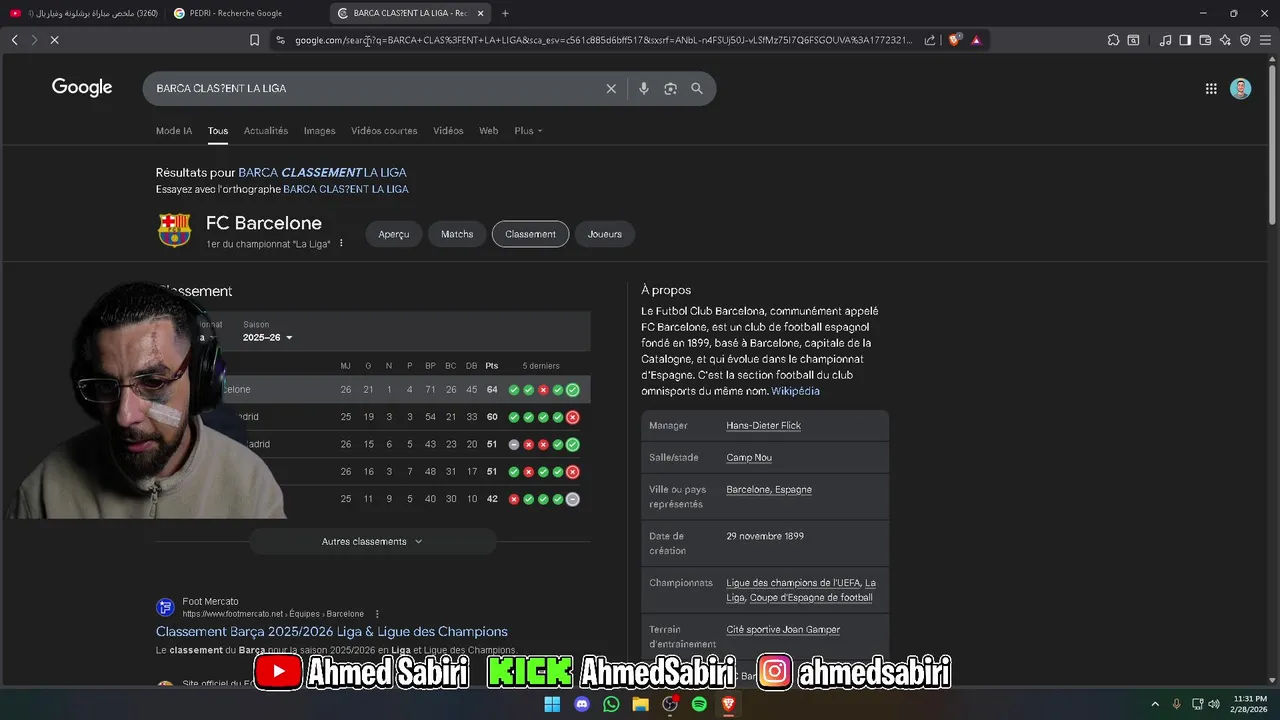Open the Barcelone, Espagne link
The image size is (1280, 720).
pyautogui.click(x=769, y=490)
